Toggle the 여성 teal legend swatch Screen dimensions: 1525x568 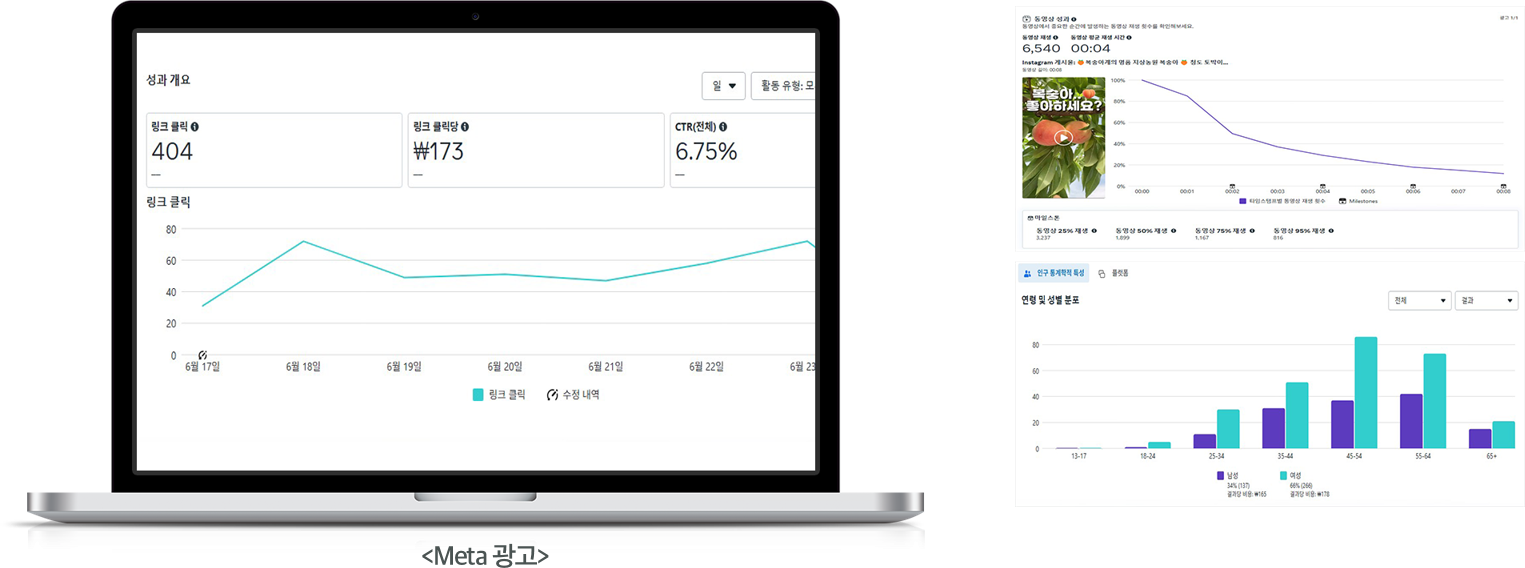[x=1284, y=476]
